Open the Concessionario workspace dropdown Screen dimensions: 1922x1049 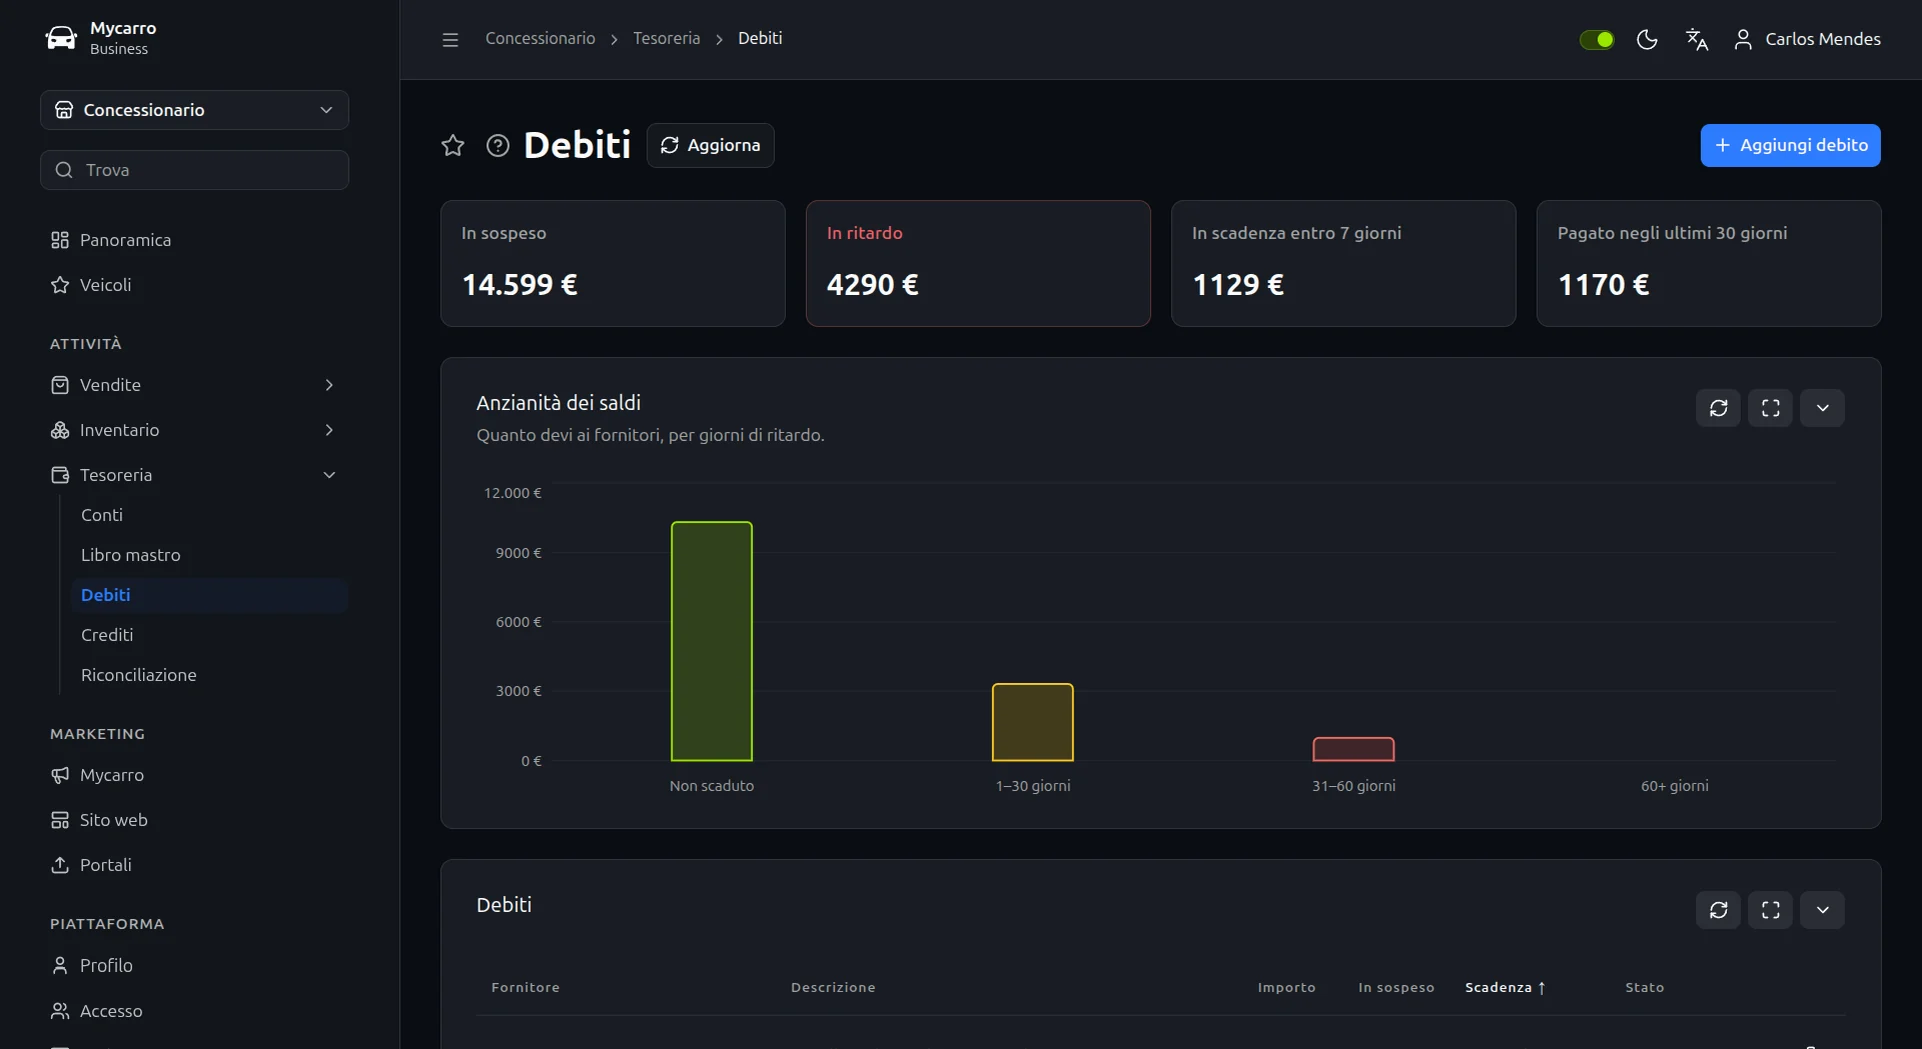pyautogui.click(x=194, y=110)
